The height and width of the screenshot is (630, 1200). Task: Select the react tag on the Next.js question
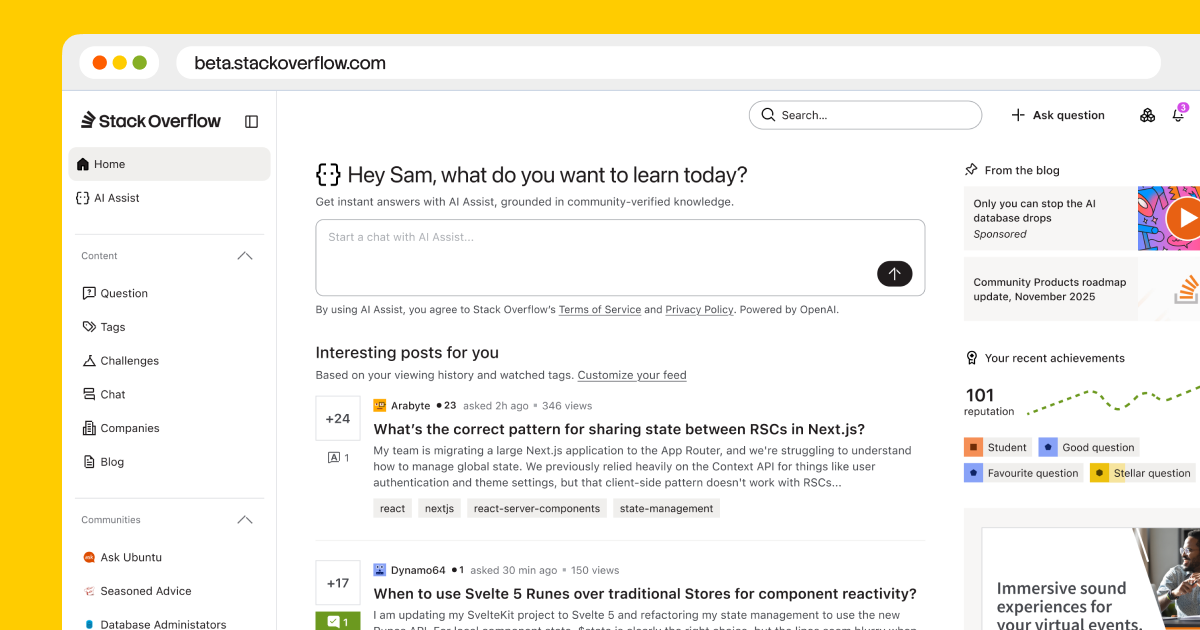[392, 507]
